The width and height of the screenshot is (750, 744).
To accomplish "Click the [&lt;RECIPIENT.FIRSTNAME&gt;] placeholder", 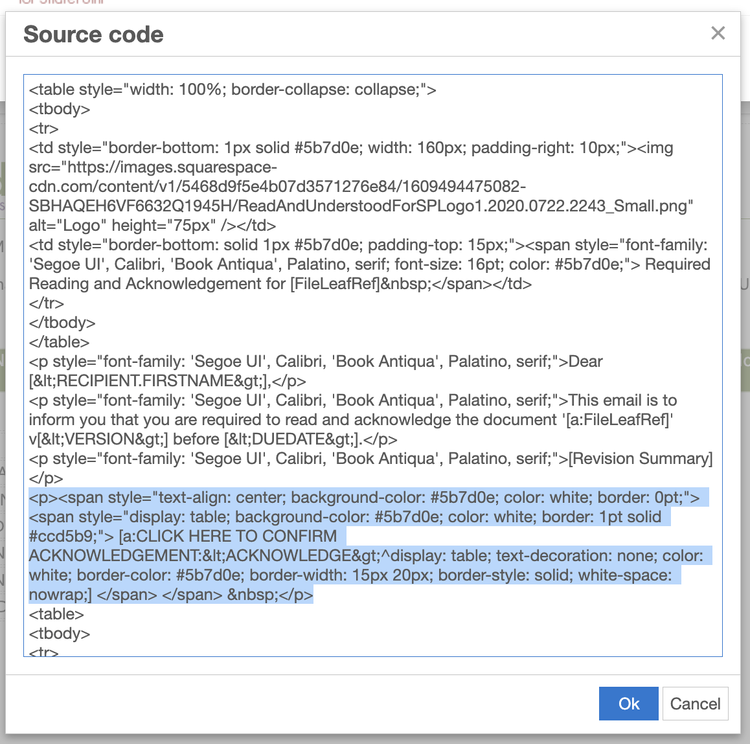I will 150,381.
